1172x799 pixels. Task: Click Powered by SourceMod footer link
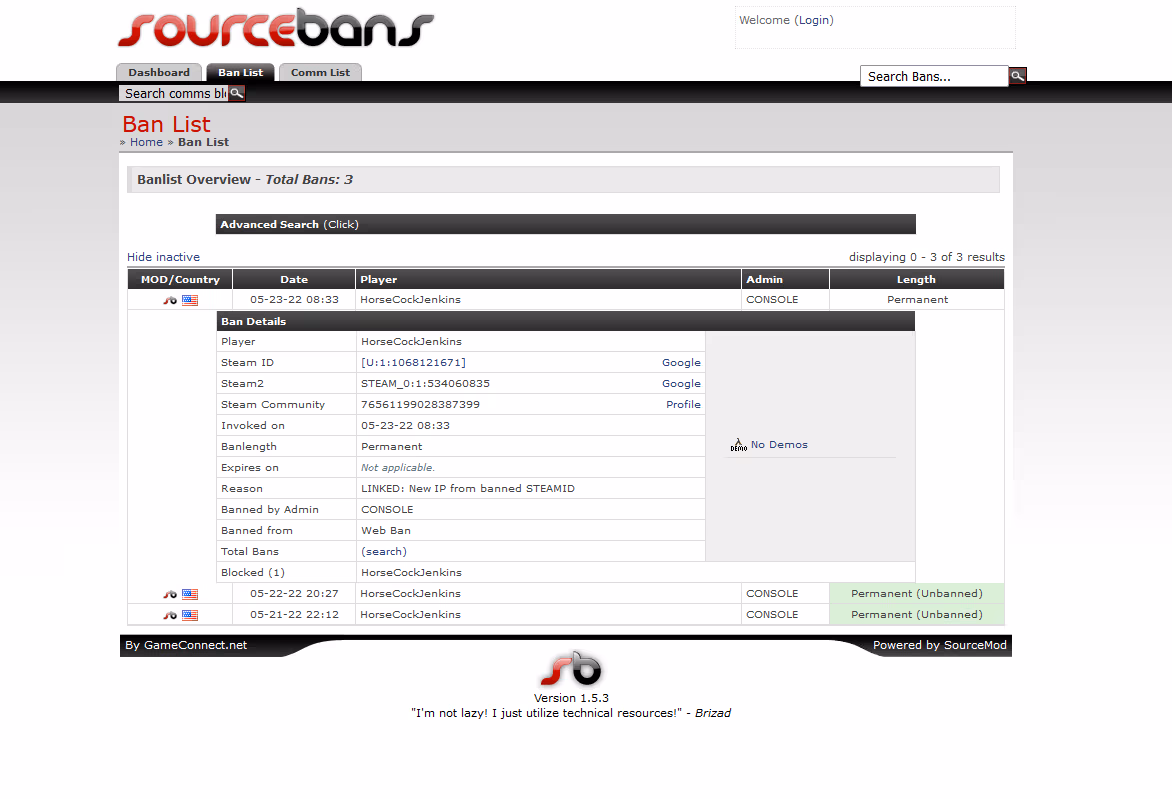940,645
